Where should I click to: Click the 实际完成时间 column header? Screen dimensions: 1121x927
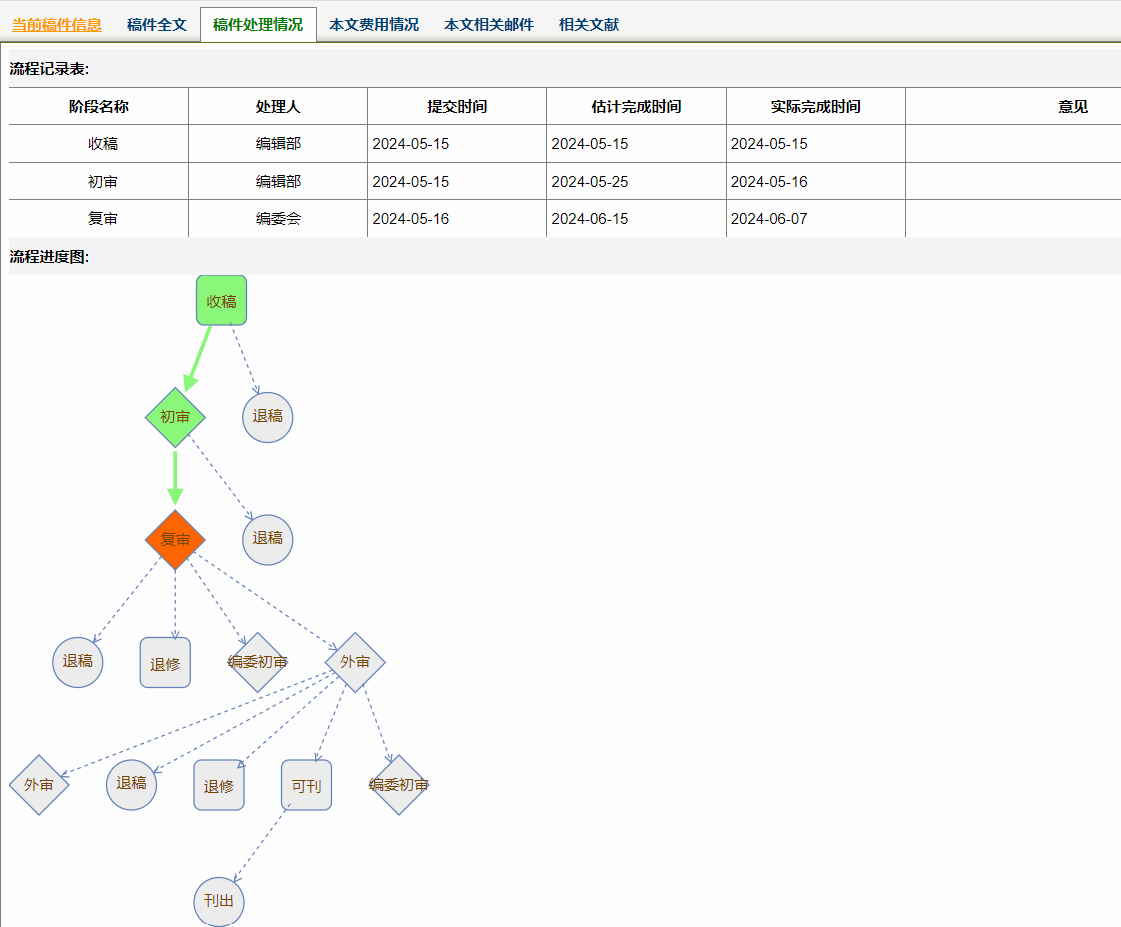pyautogui.click(x=816, y=107)
